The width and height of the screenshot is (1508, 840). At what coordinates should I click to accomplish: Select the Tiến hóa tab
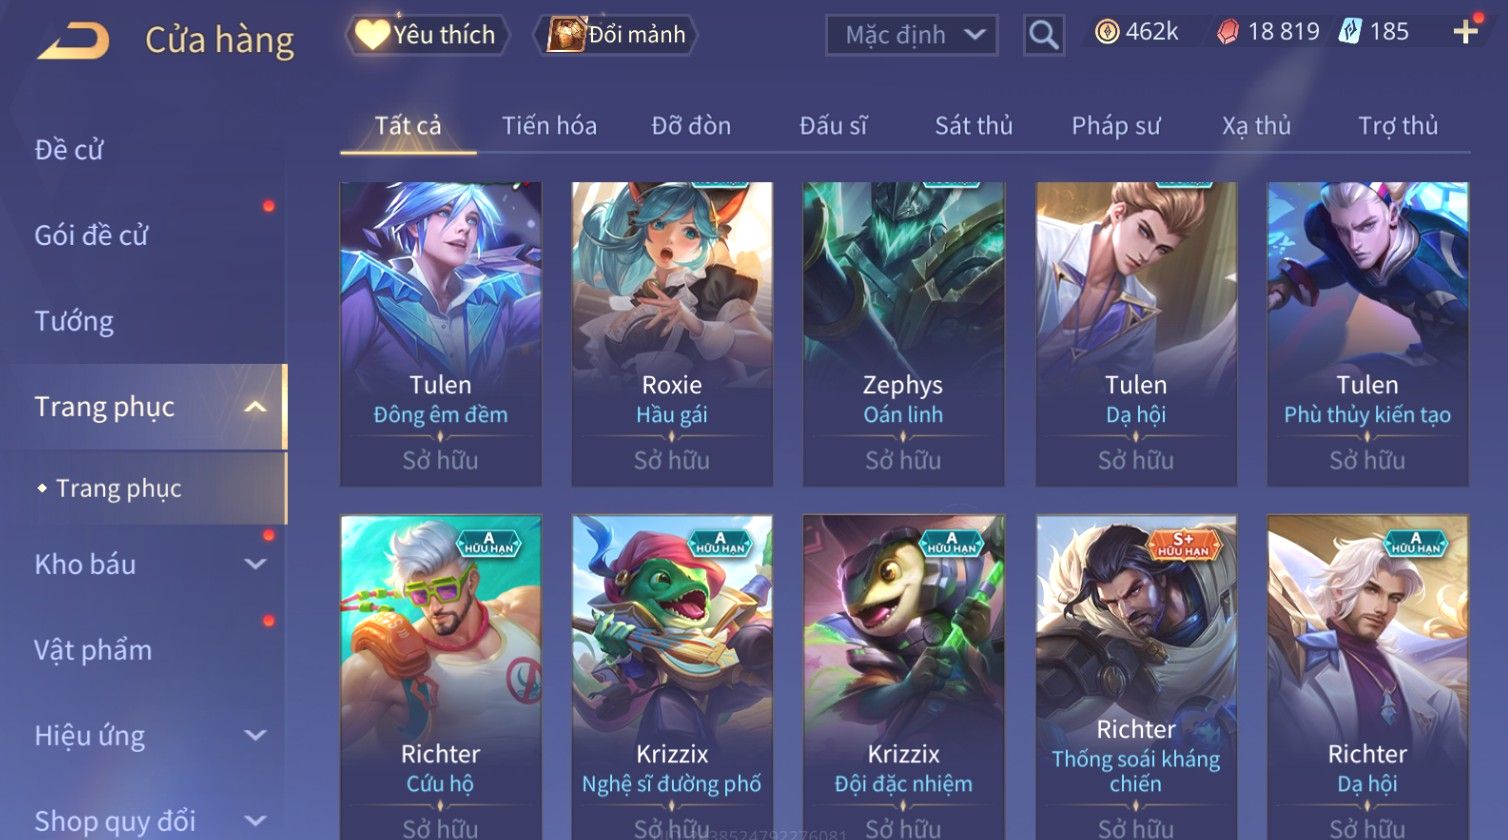(549, 126)
